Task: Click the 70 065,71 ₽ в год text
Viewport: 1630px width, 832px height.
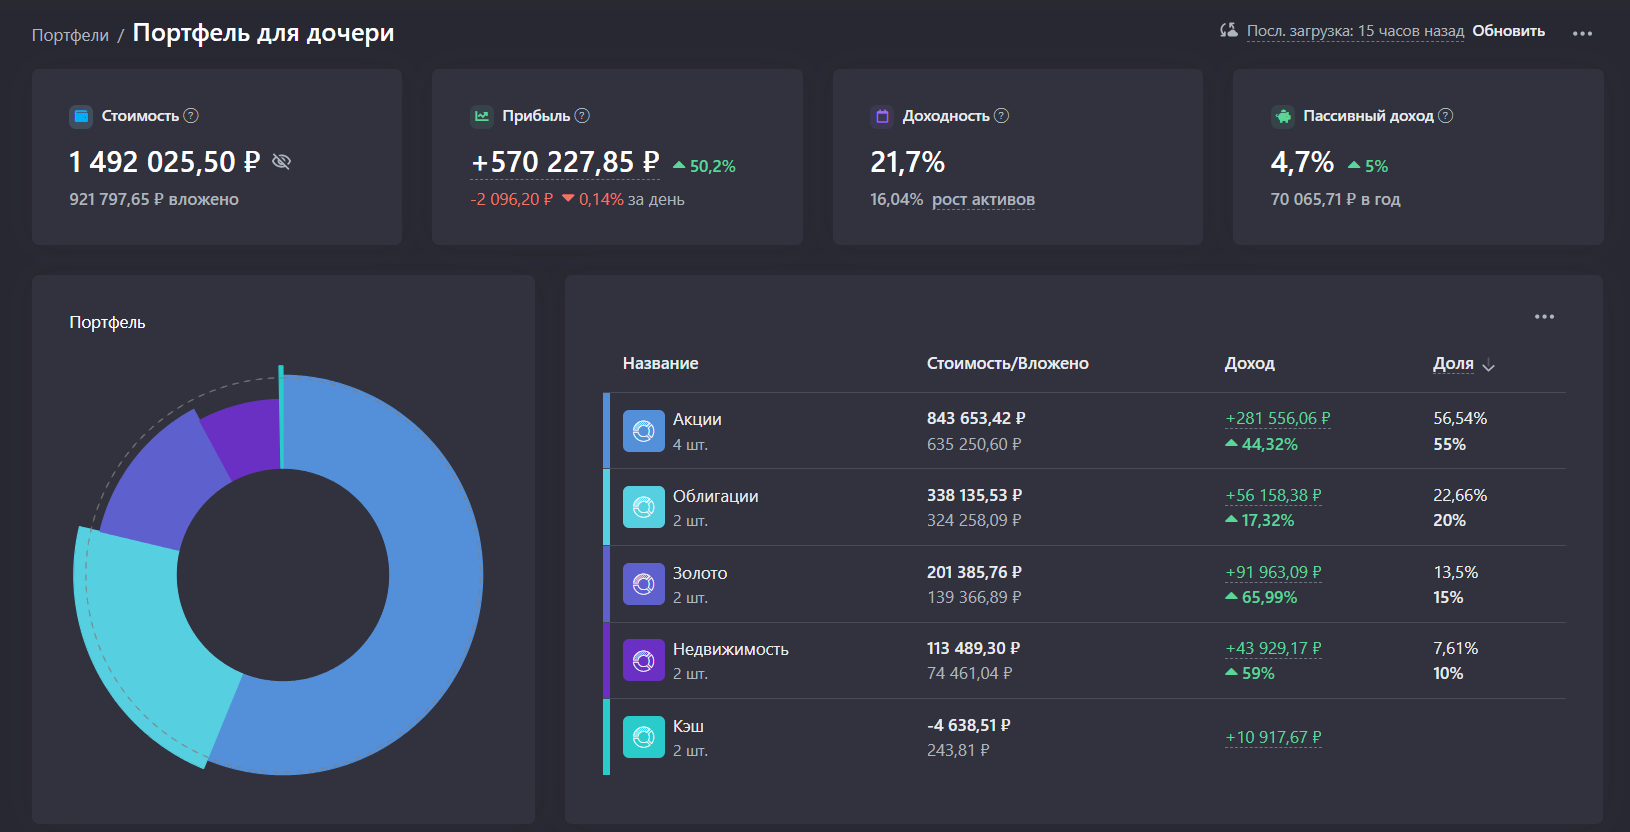Action: [x=1335, y=199]
